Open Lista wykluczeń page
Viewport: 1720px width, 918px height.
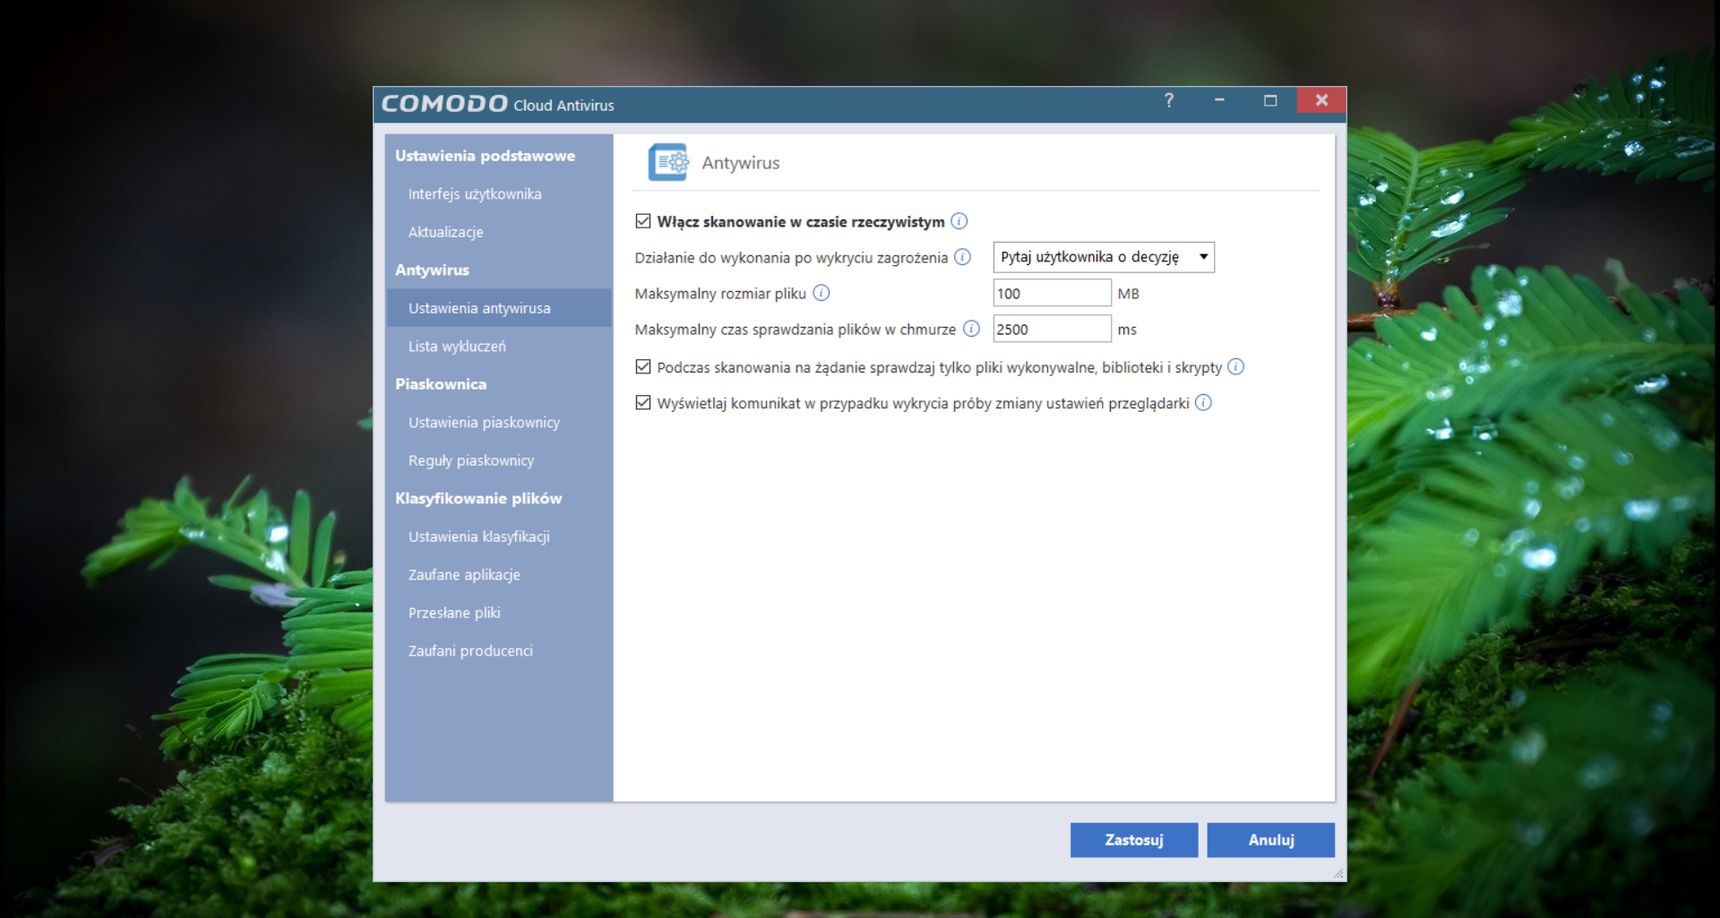457,346
